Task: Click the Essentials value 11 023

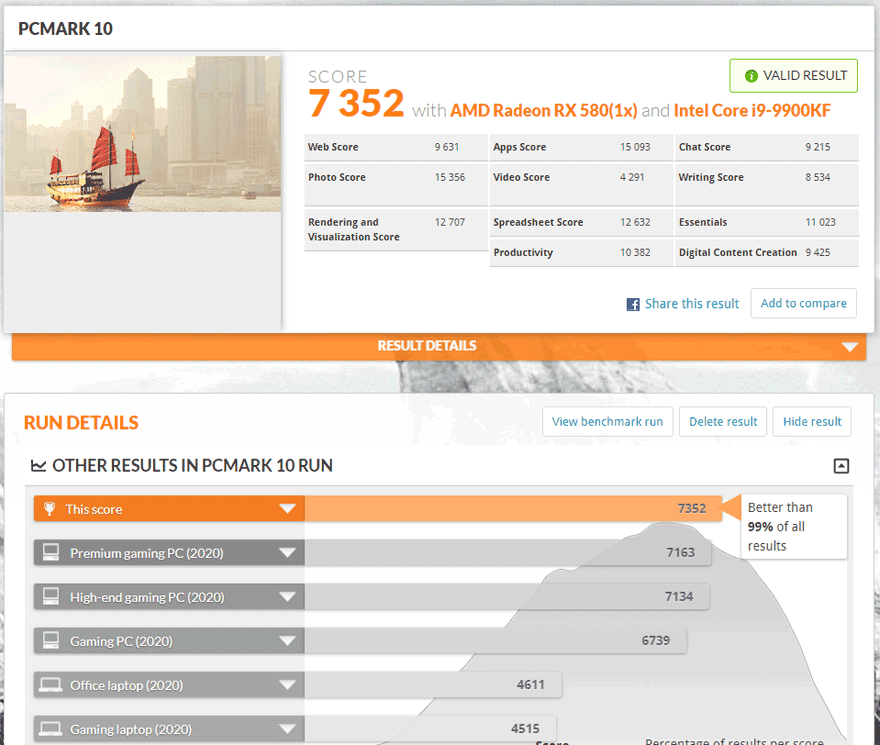Action: pos(821,222)
